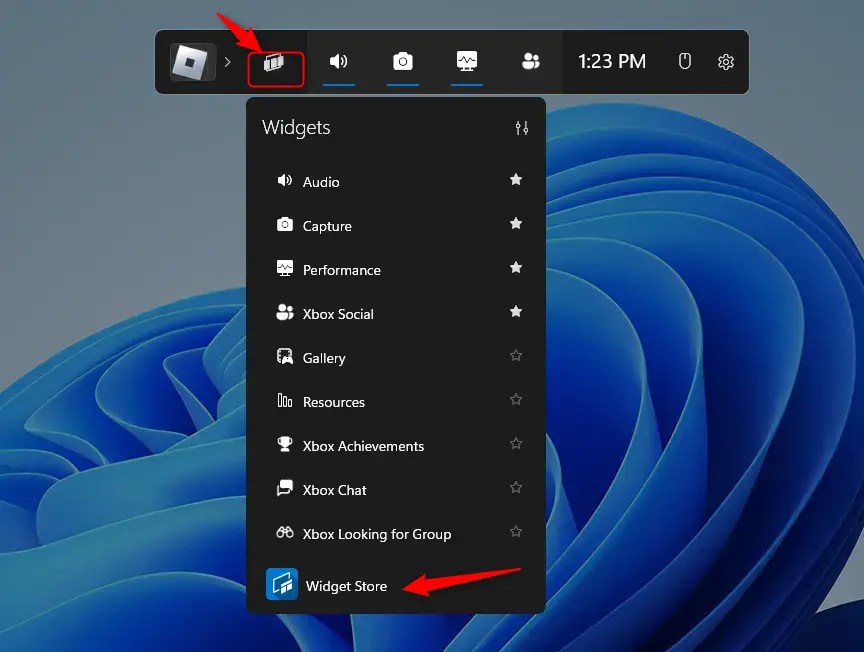Open the Roblox app icon in Game Bar
This screenshot has width=864, height=652.
pyautogui.click(x=192, y=62)
